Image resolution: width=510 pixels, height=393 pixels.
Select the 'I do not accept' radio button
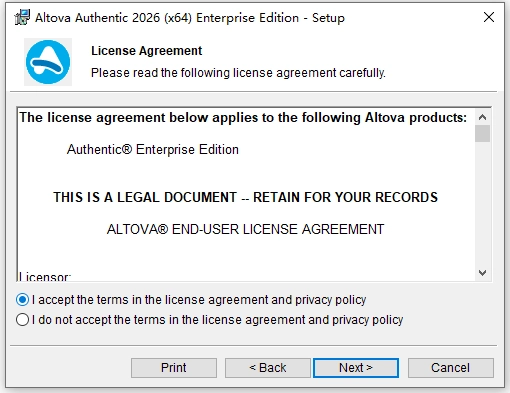tap(22, 320)
